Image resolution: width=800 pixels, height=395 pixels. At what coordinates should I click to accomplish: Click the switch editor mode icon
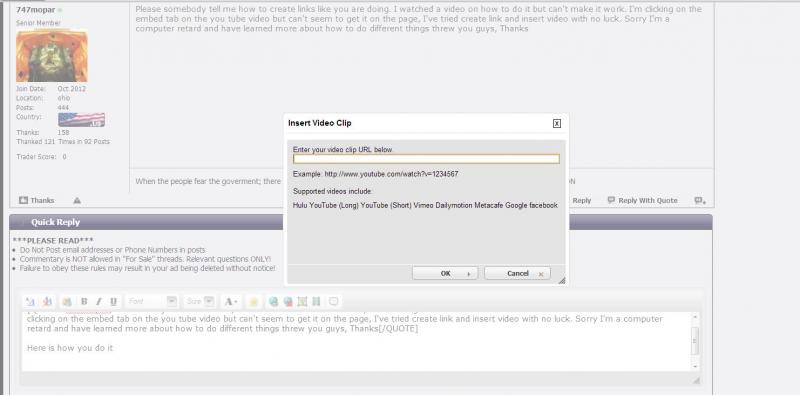pyautogui.click(x=47, y=302)
